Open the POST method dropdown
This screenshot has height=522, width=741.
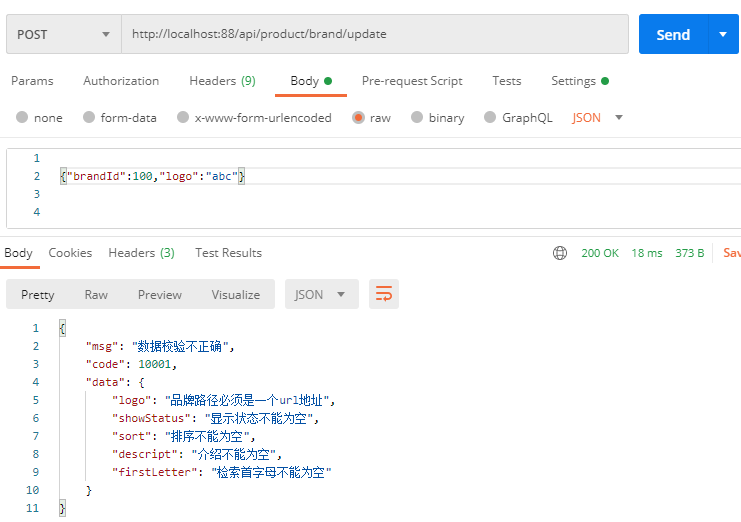(x=62, y=34)
